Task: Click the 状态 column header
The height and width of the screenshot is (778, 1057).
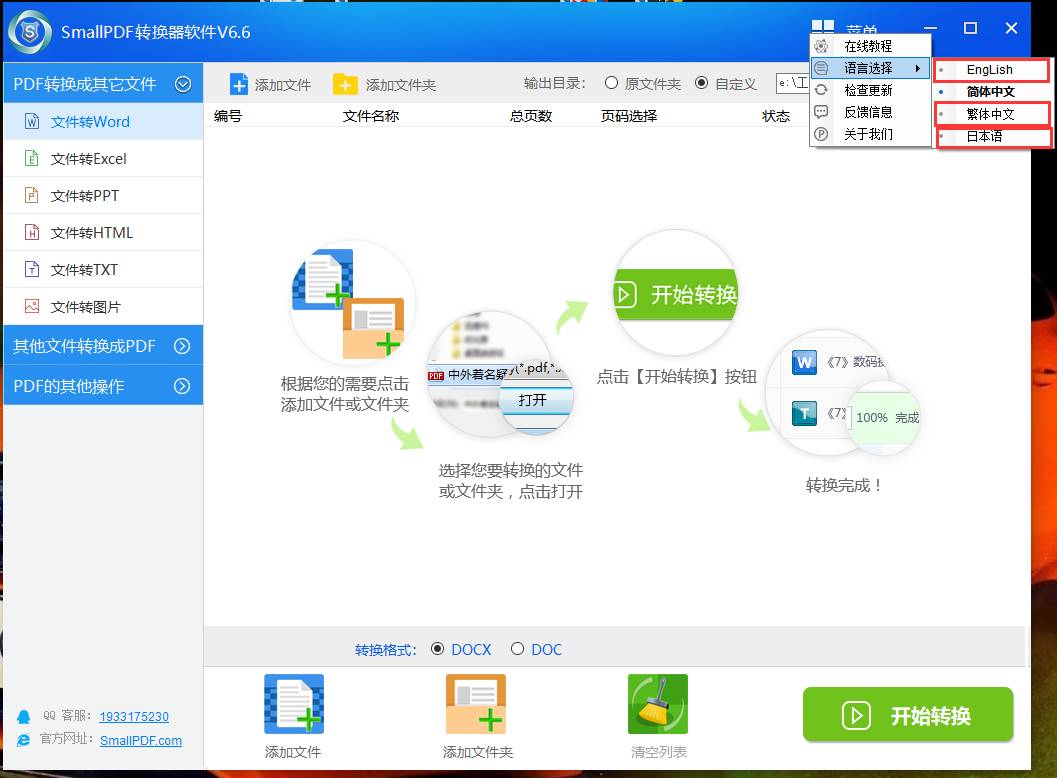Action: (x=775, y=116)
